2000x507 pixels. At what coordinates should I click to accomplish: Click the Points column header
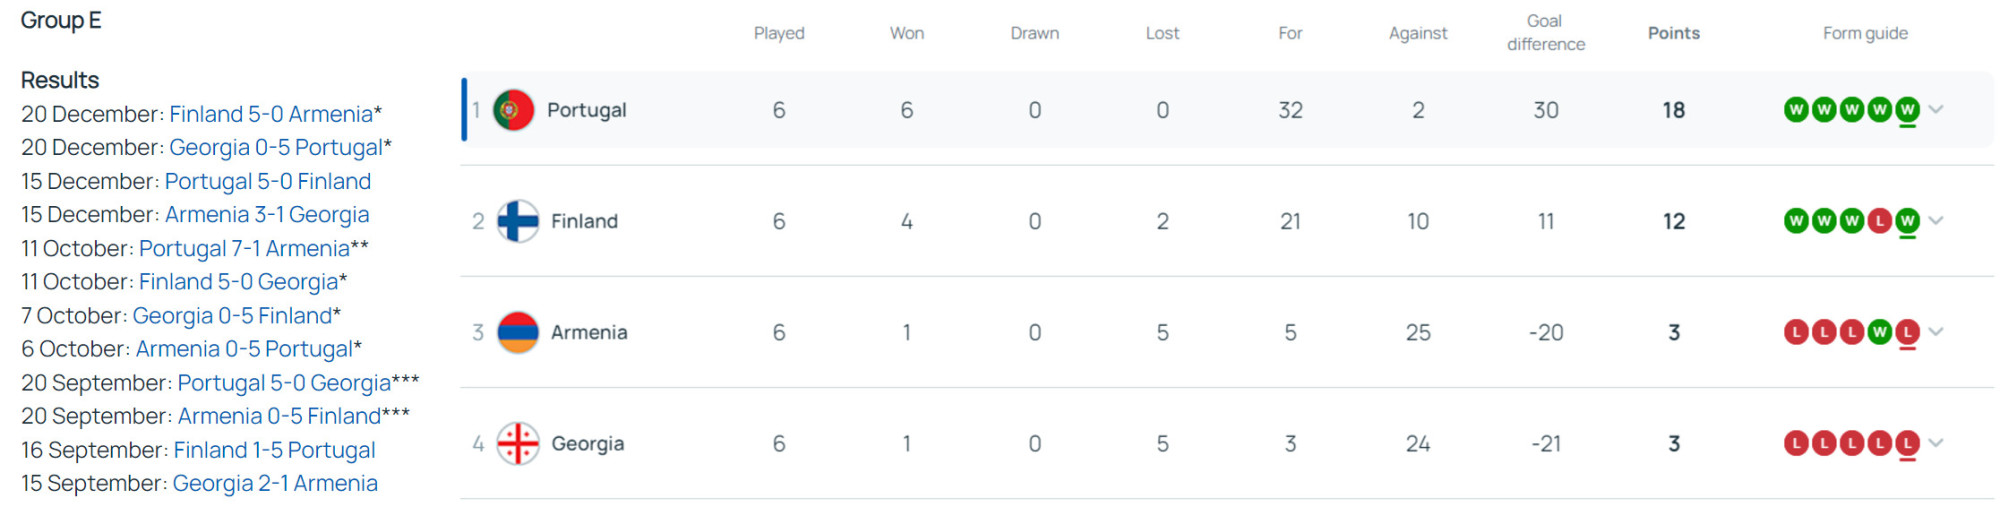(x=1673, y=33)
